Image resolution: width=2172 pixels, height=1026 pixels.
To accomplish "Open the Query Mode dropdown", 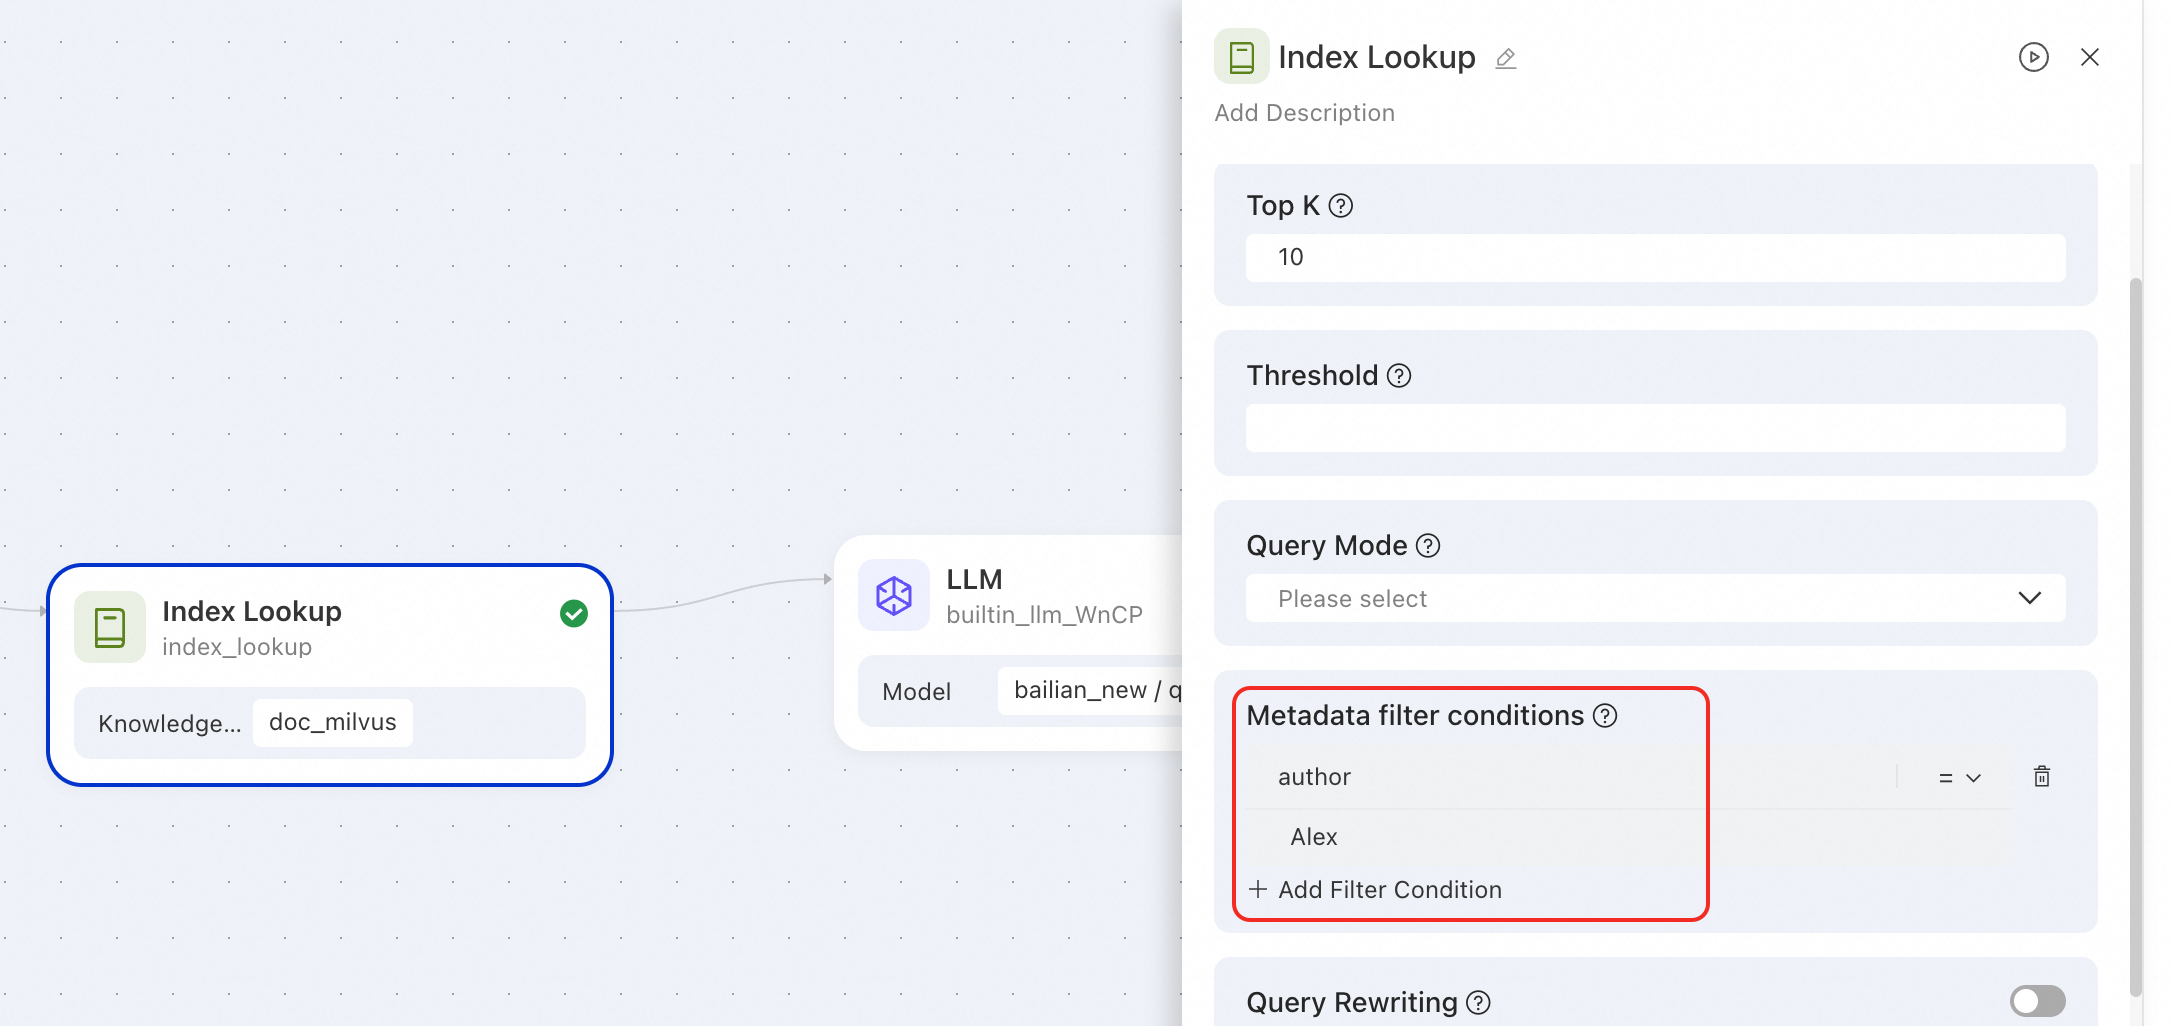I will coord(1656,598).
